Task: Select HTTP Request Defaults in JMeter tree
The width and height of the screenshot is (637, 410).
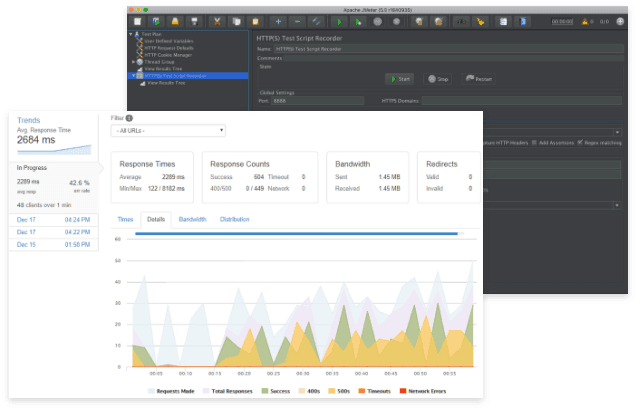Action: point(169,48)
